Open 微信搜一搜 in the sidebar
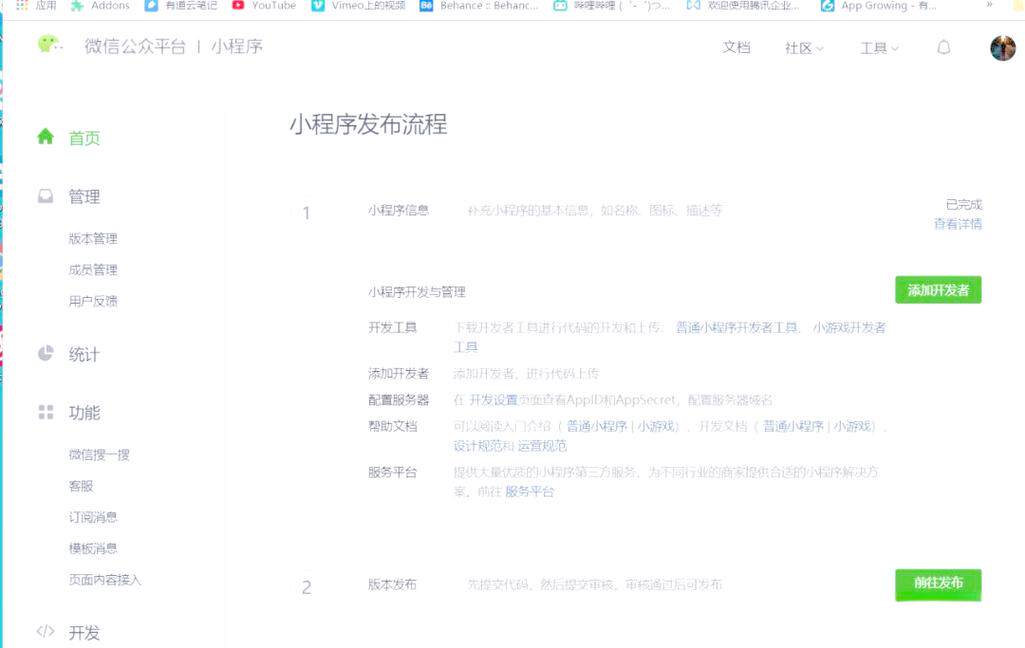Viewport: 1025px width, 648px height. point(99,454)
